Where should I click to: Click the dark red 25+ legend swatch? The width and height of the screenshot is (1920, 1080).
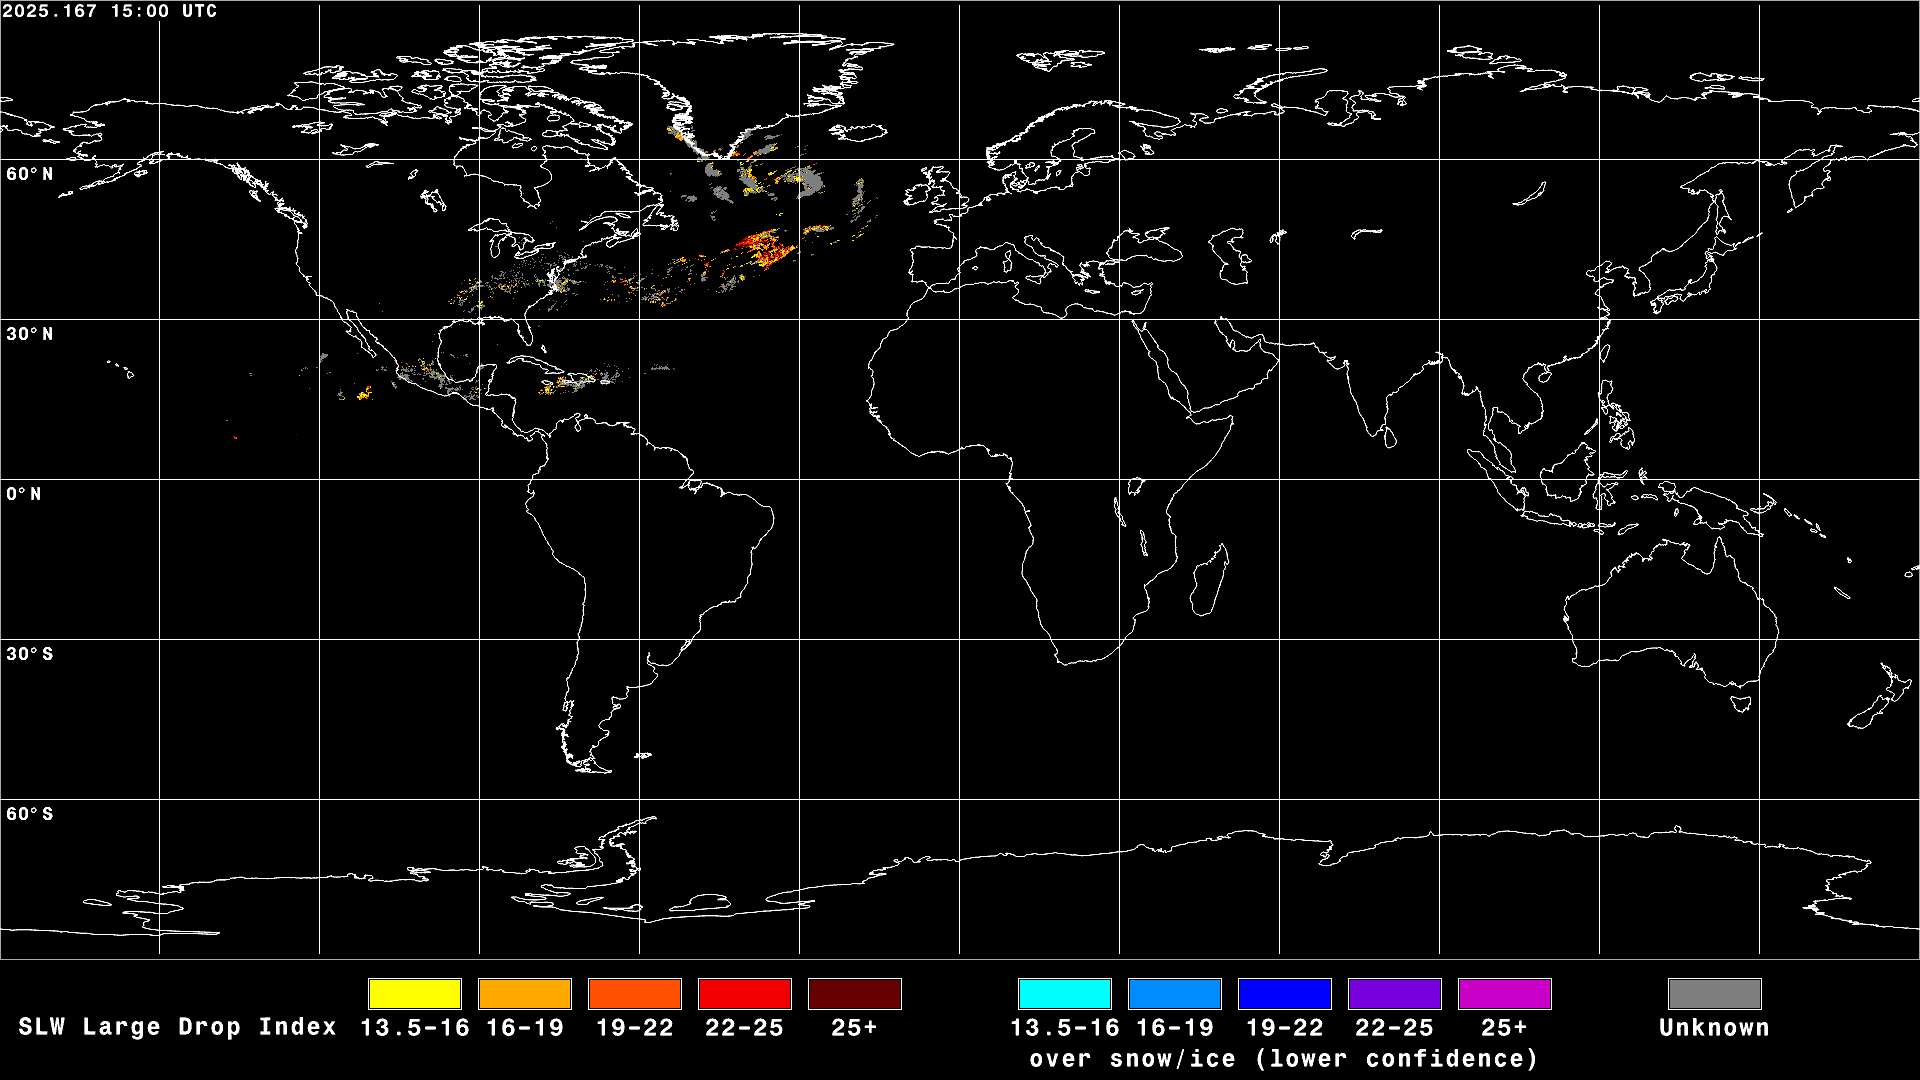point(855,994)
